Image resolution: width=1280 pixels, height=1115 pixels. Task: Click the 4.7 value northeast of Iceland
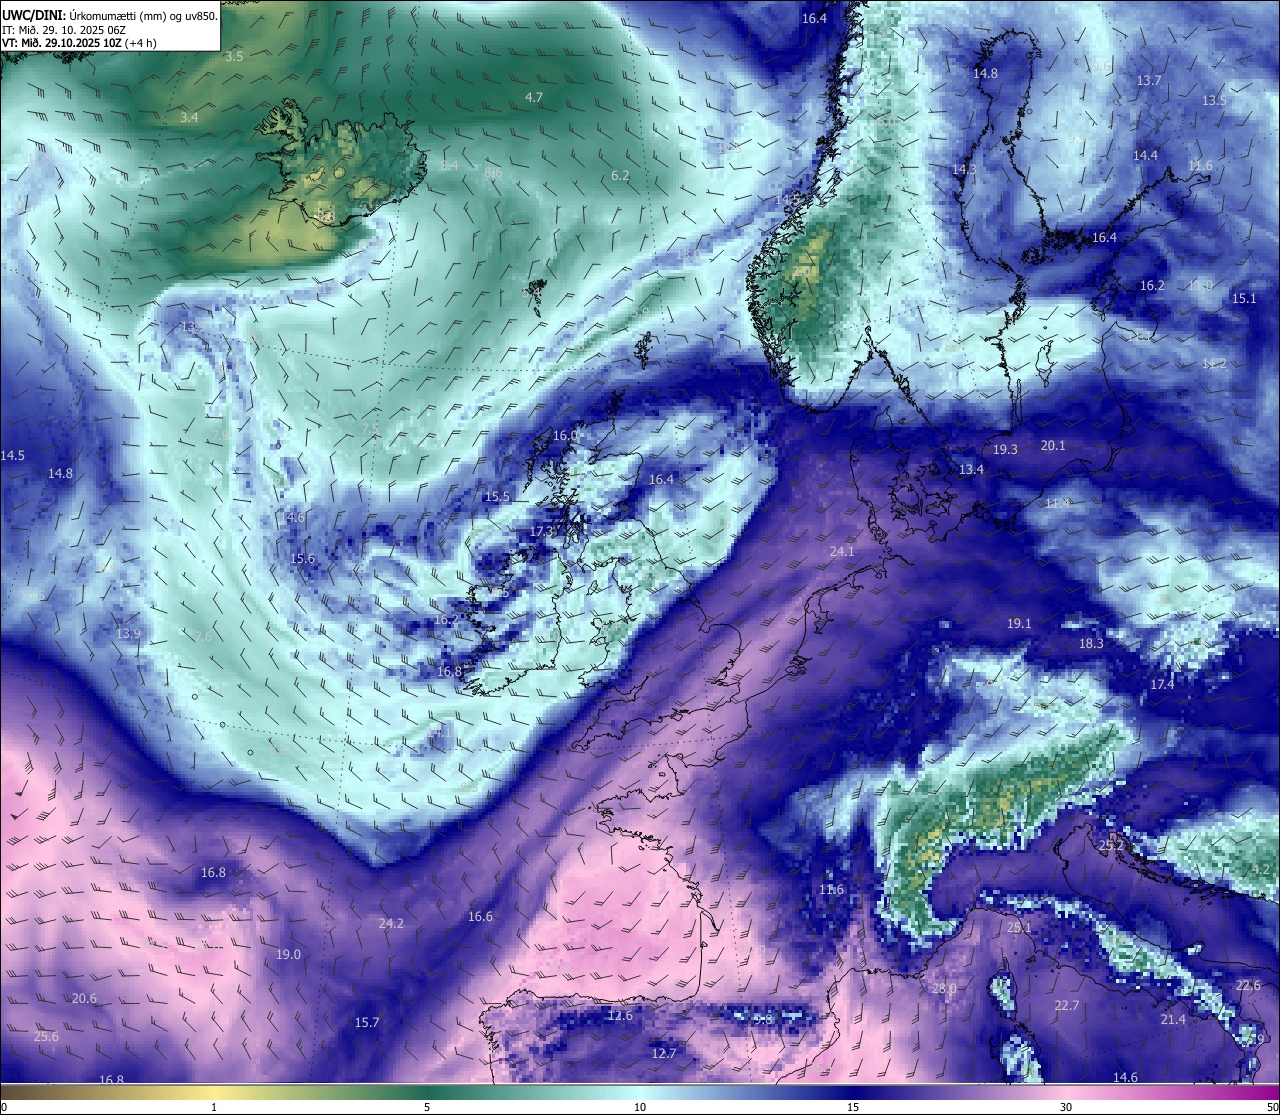click(533, 97)
